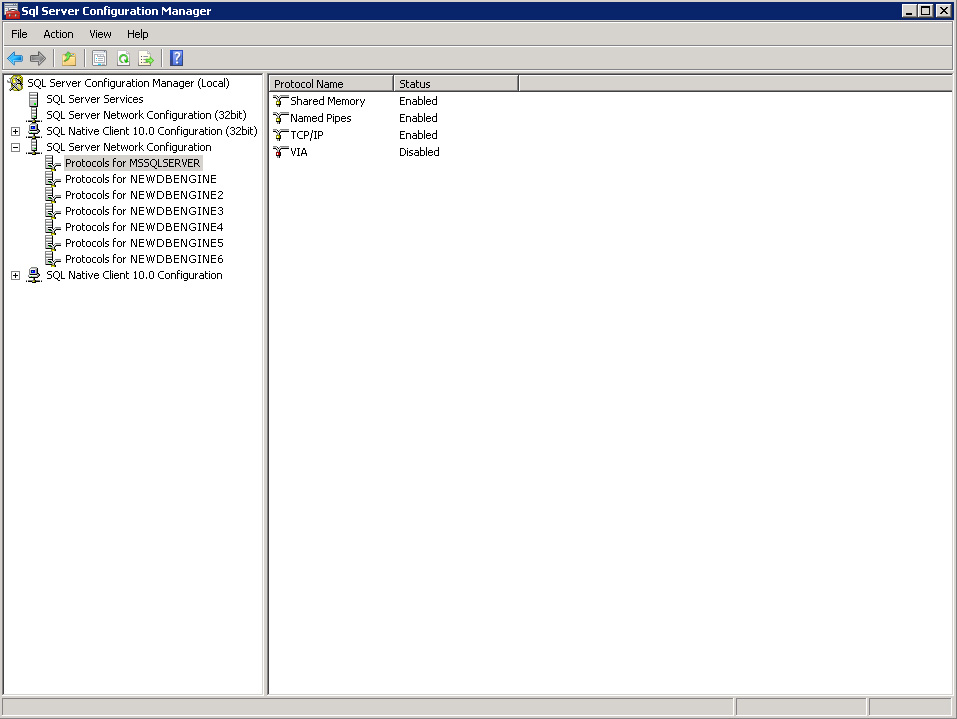The height and width of the screenshot is (719, 957).
Task: Click the Up one level folder icon
Action: click(x=69, y=59)
